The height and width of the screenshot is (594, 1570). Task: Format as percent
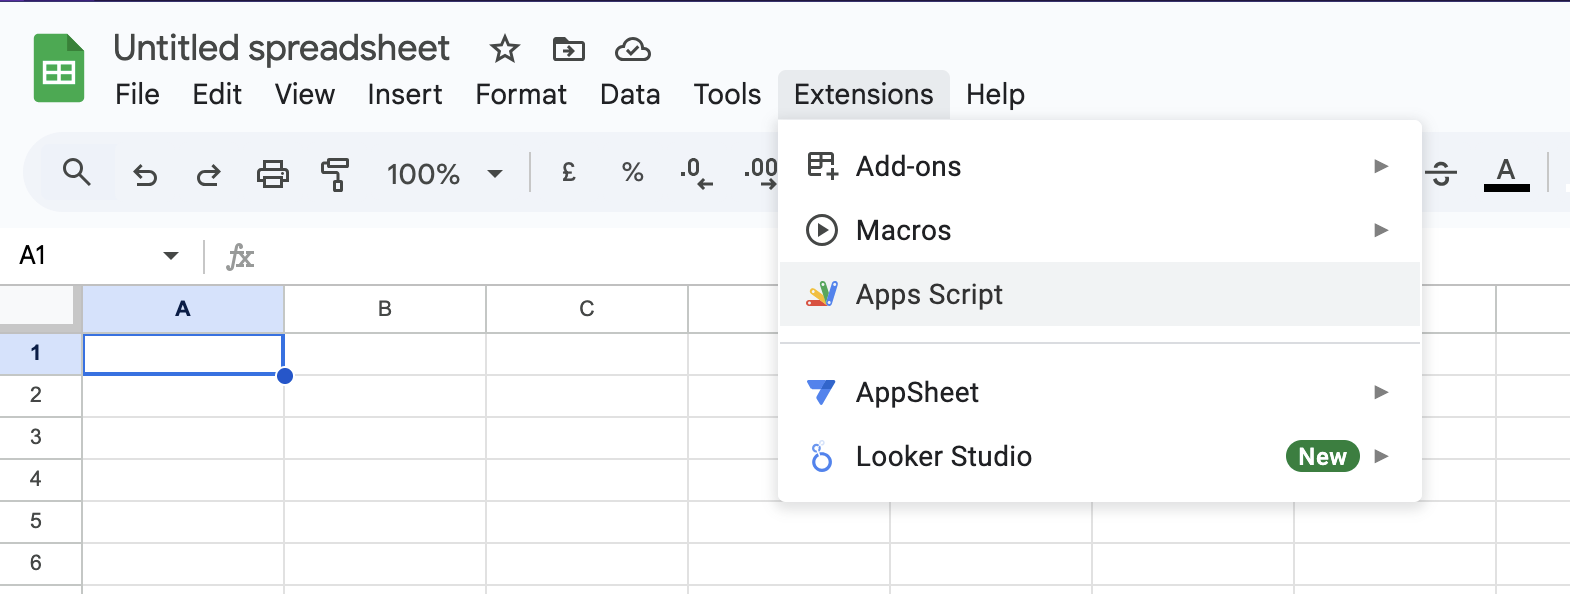(x=632, y=173)
